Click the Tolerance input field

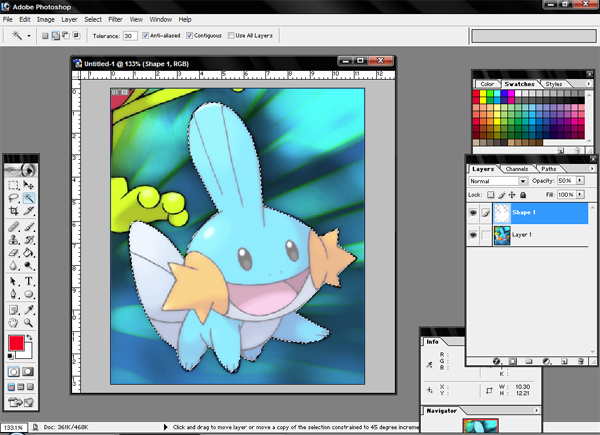click(x=130, y=36)
